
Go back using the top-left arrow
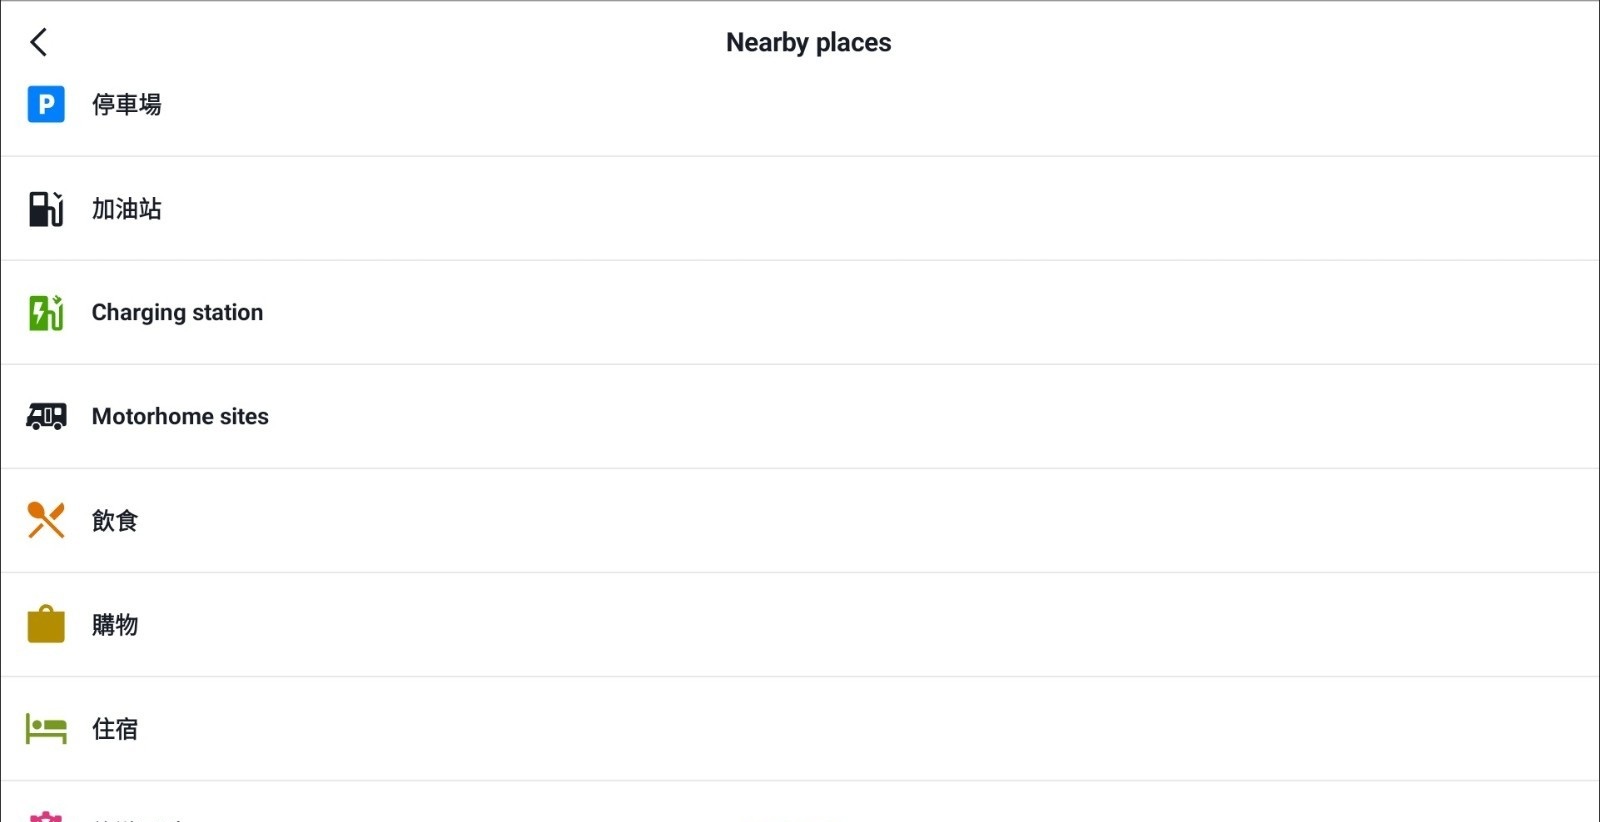click(39, 42)
